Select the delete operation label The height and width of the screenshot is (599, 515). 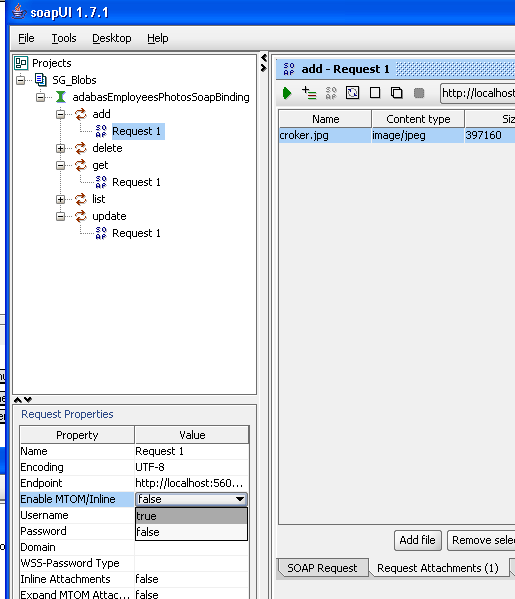click(107, 148)
